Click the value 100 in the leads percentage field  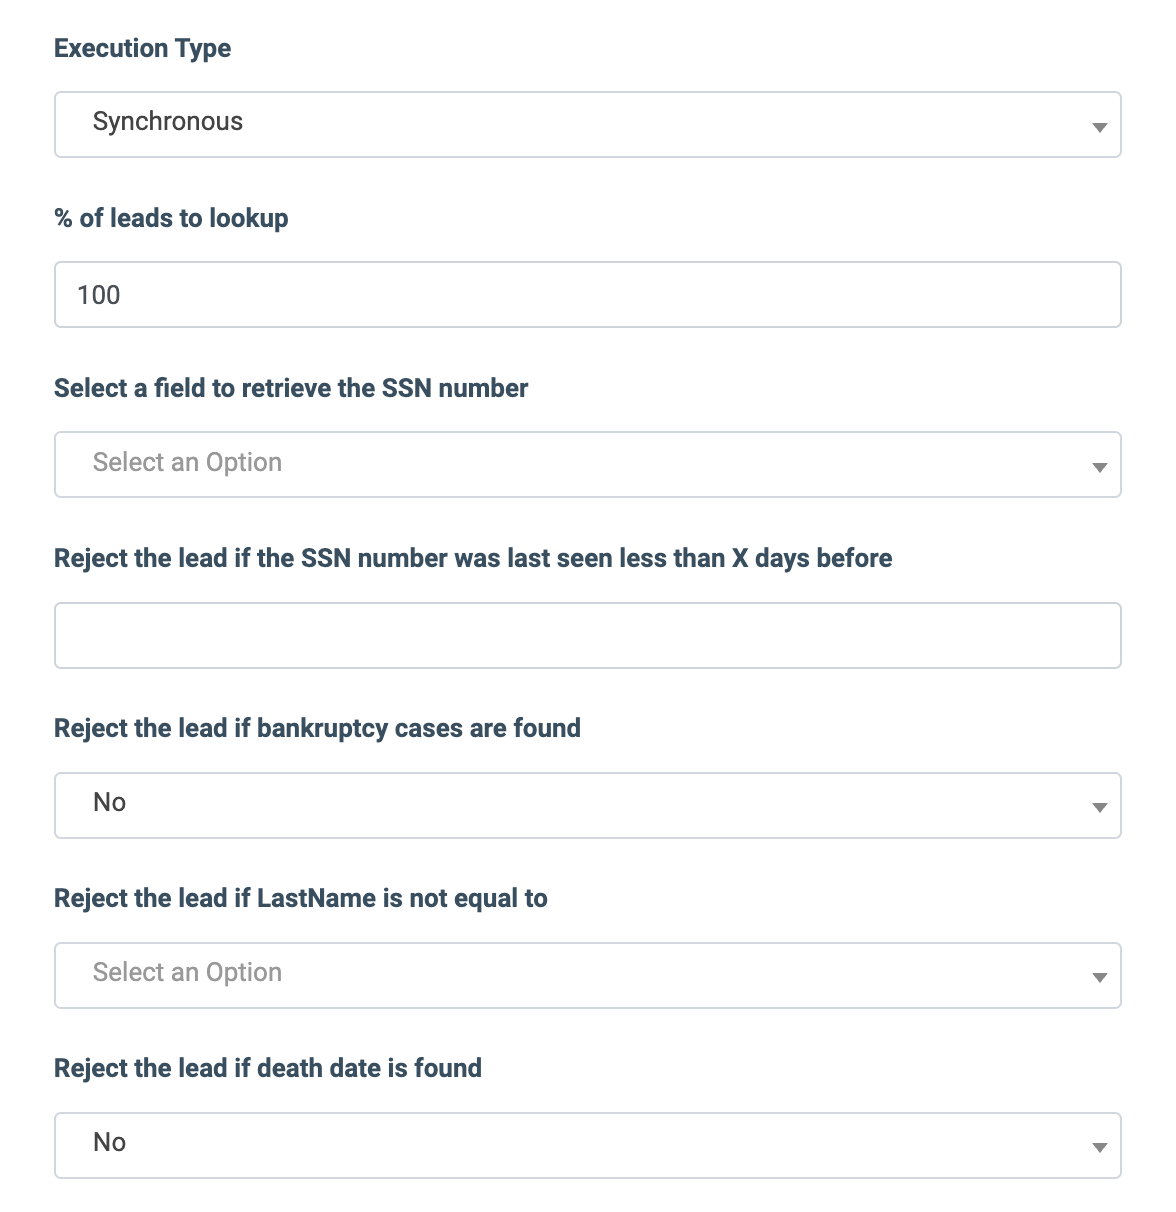pyautogui.click(x=99, y=295)
